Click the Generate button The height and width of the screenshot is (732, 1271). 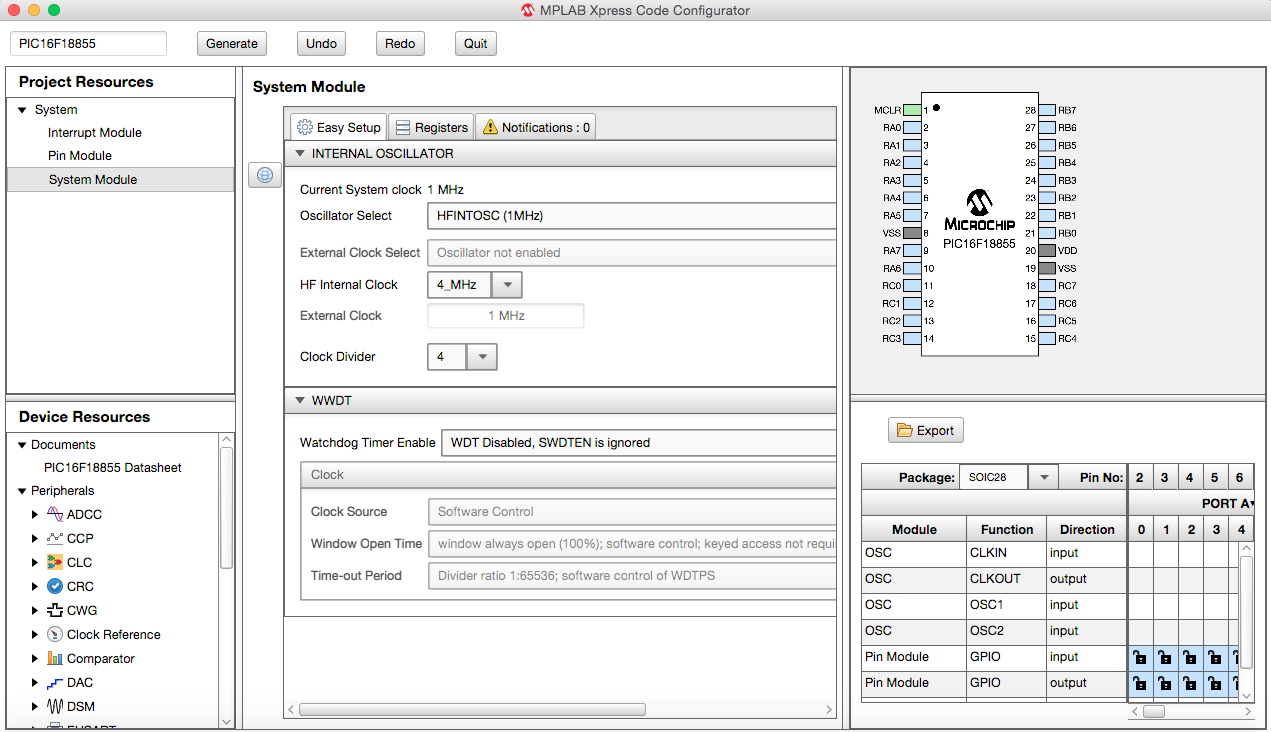[231, 43]
